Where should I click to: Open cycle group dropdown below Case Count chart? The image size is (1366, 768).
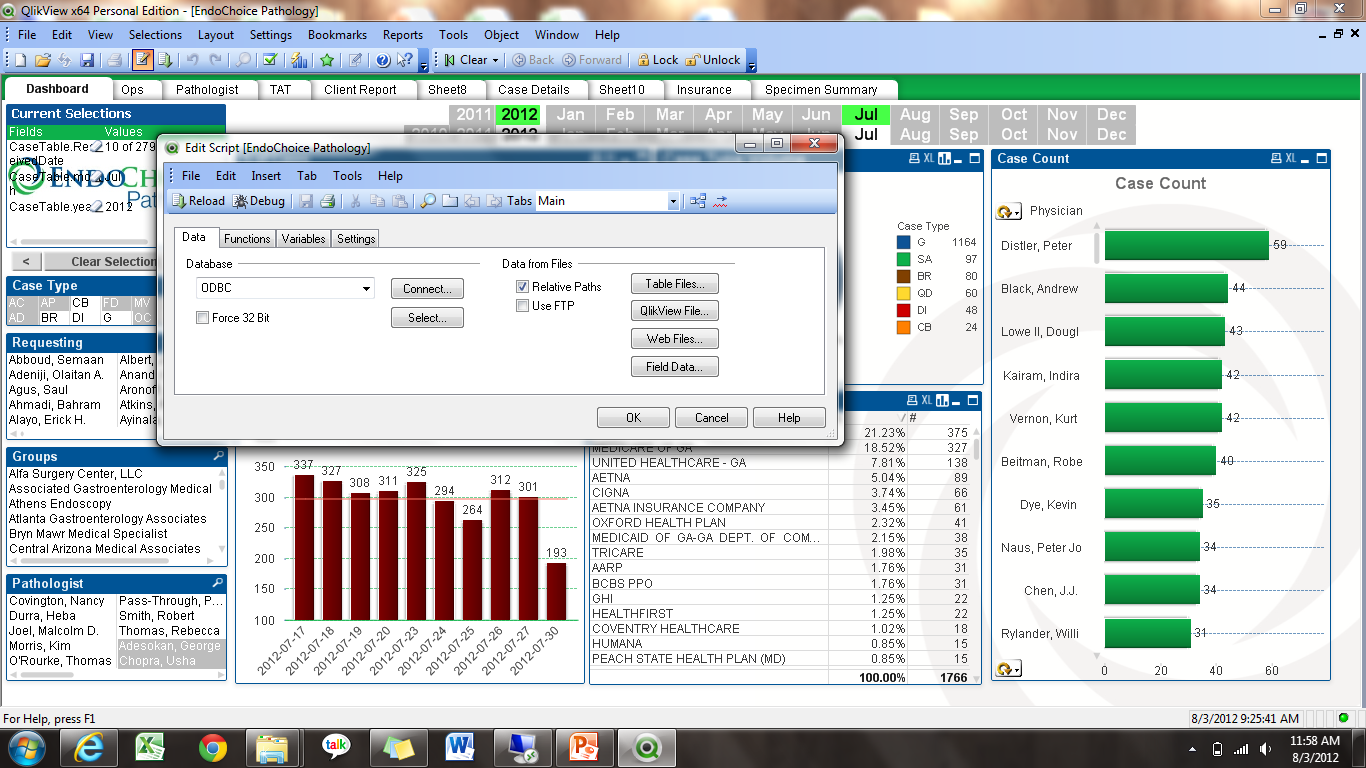1009,668
